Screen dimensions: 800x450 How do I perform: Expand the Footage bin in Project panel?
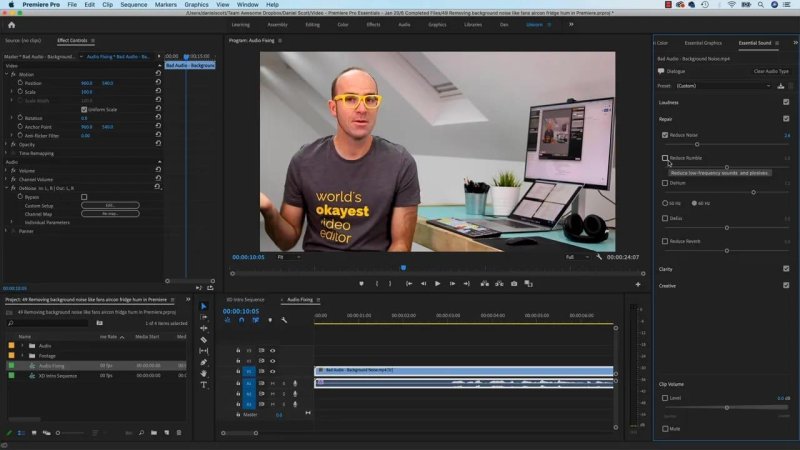[22, 356]
